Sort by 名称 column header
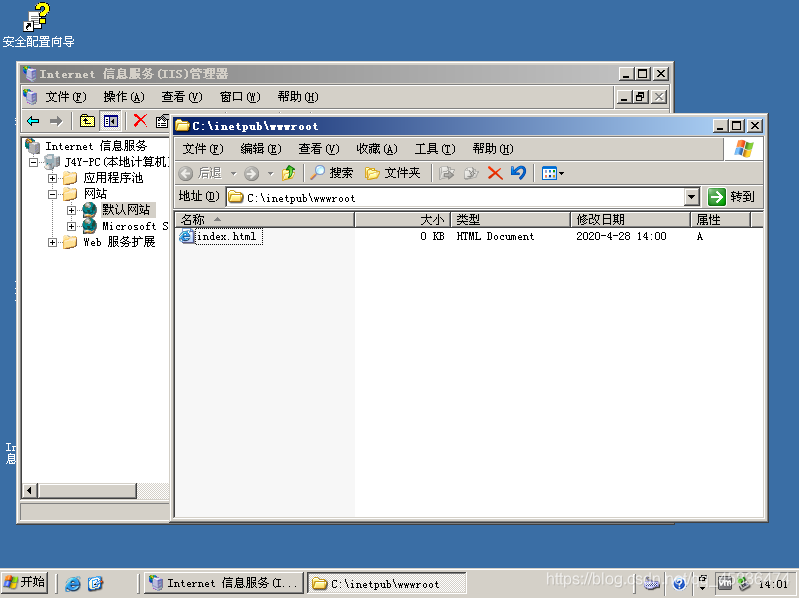800x598 pixels. pos(265,220)
